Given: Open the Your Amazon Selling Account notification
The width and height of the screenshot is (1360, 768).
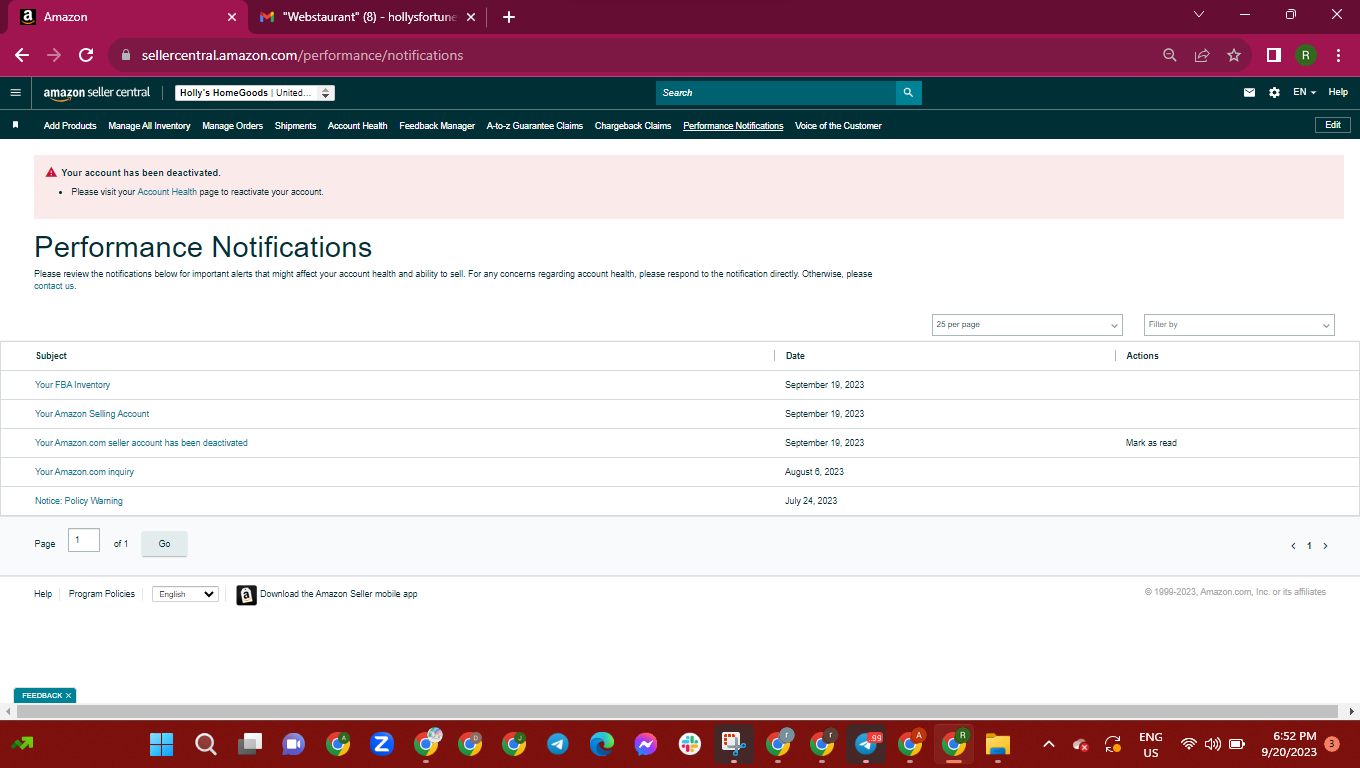Looking at the screenshot, I should click(x=92, y=414).
